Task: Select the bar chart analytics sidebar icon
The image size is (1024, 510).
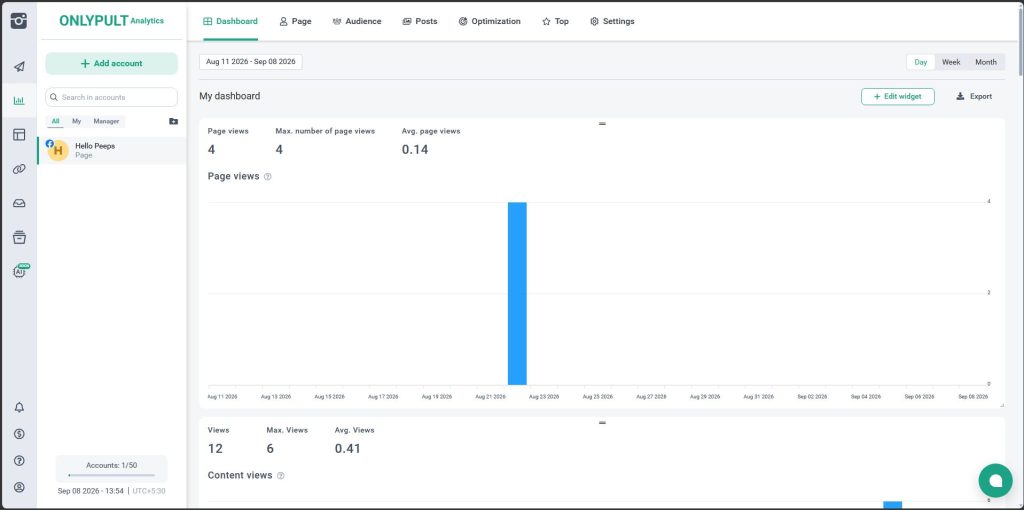Action: [19, 101]
